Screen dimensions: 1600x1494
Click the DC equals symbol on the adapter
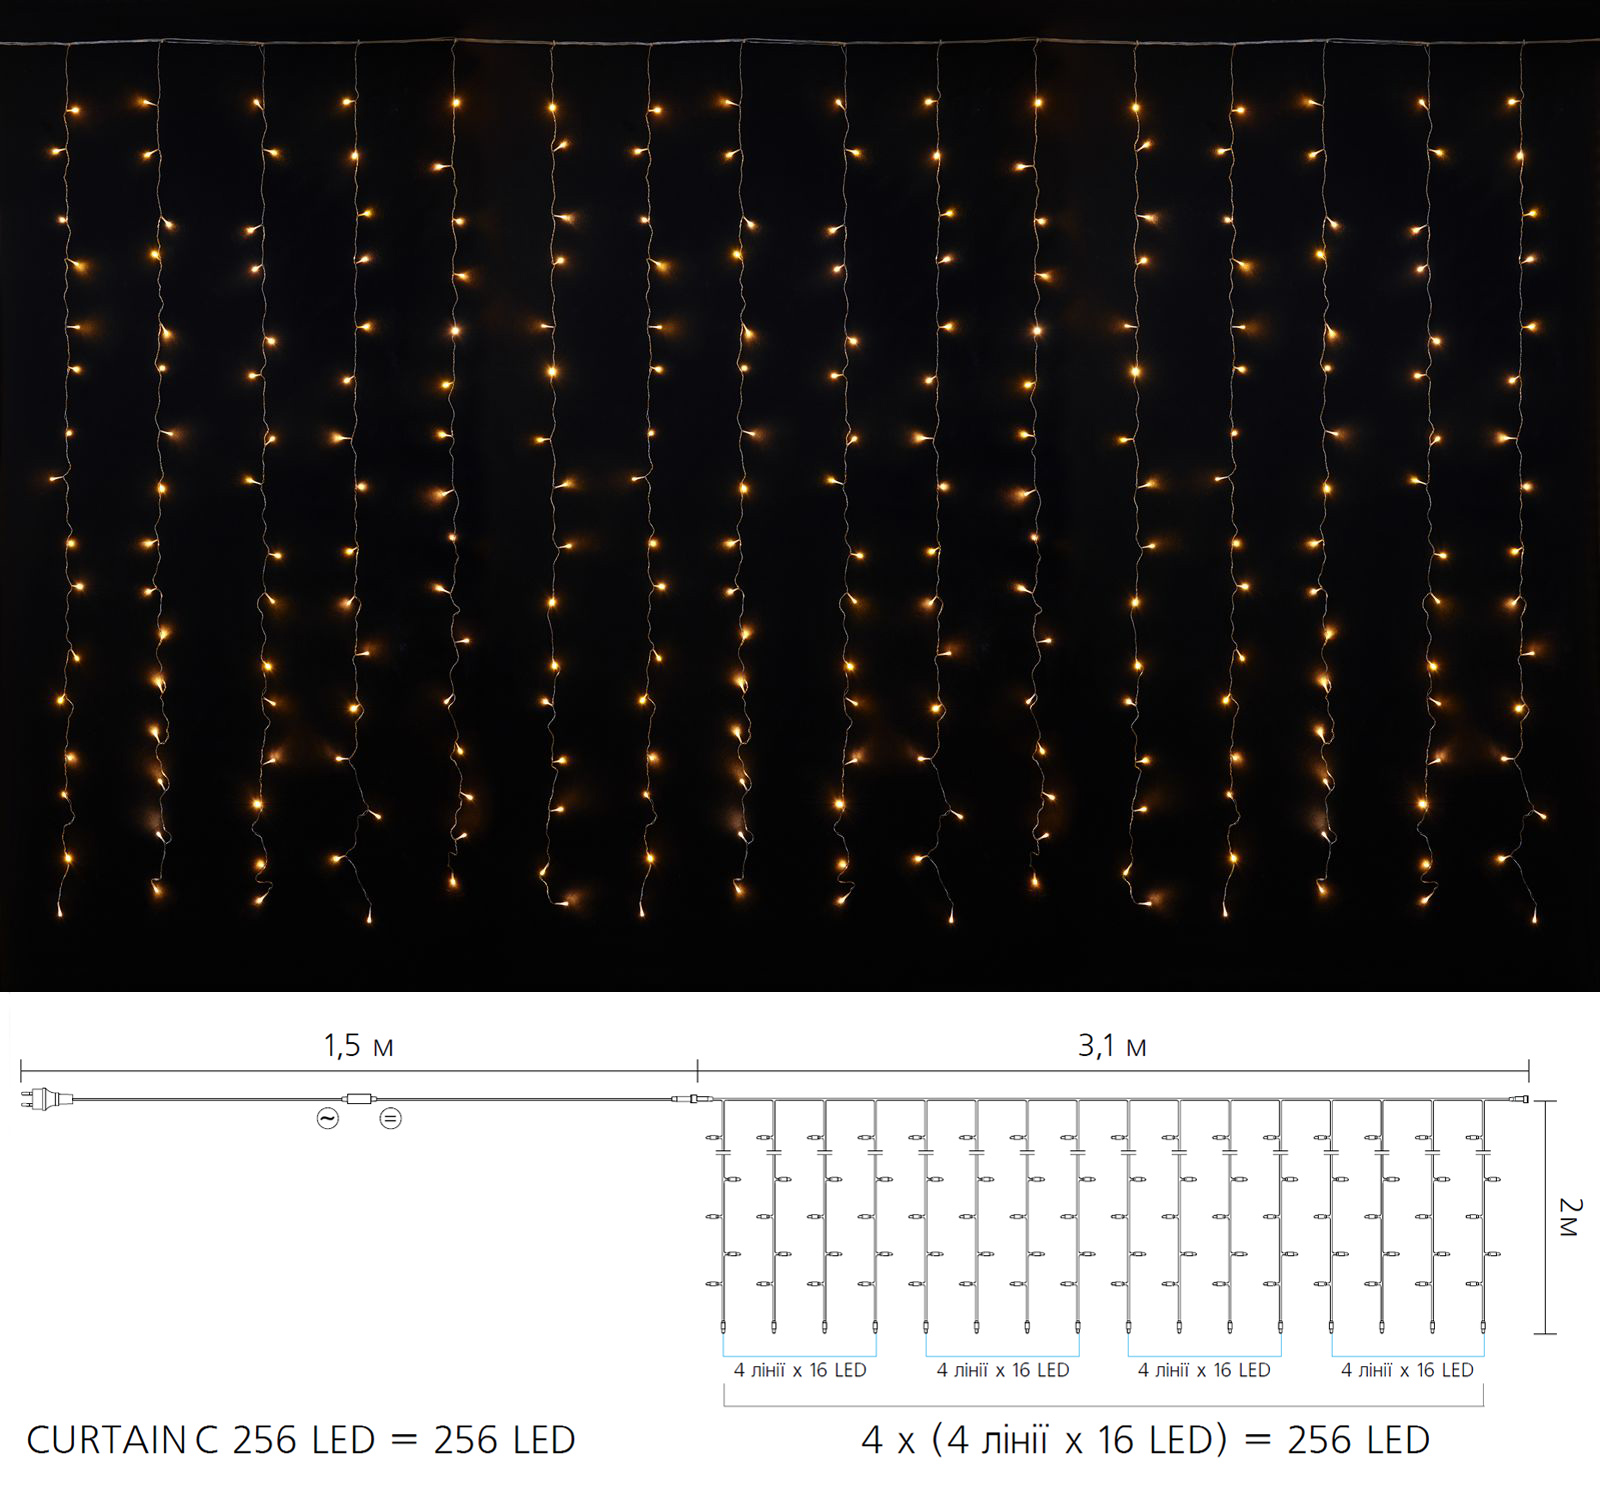click(x=391, y=1119)
